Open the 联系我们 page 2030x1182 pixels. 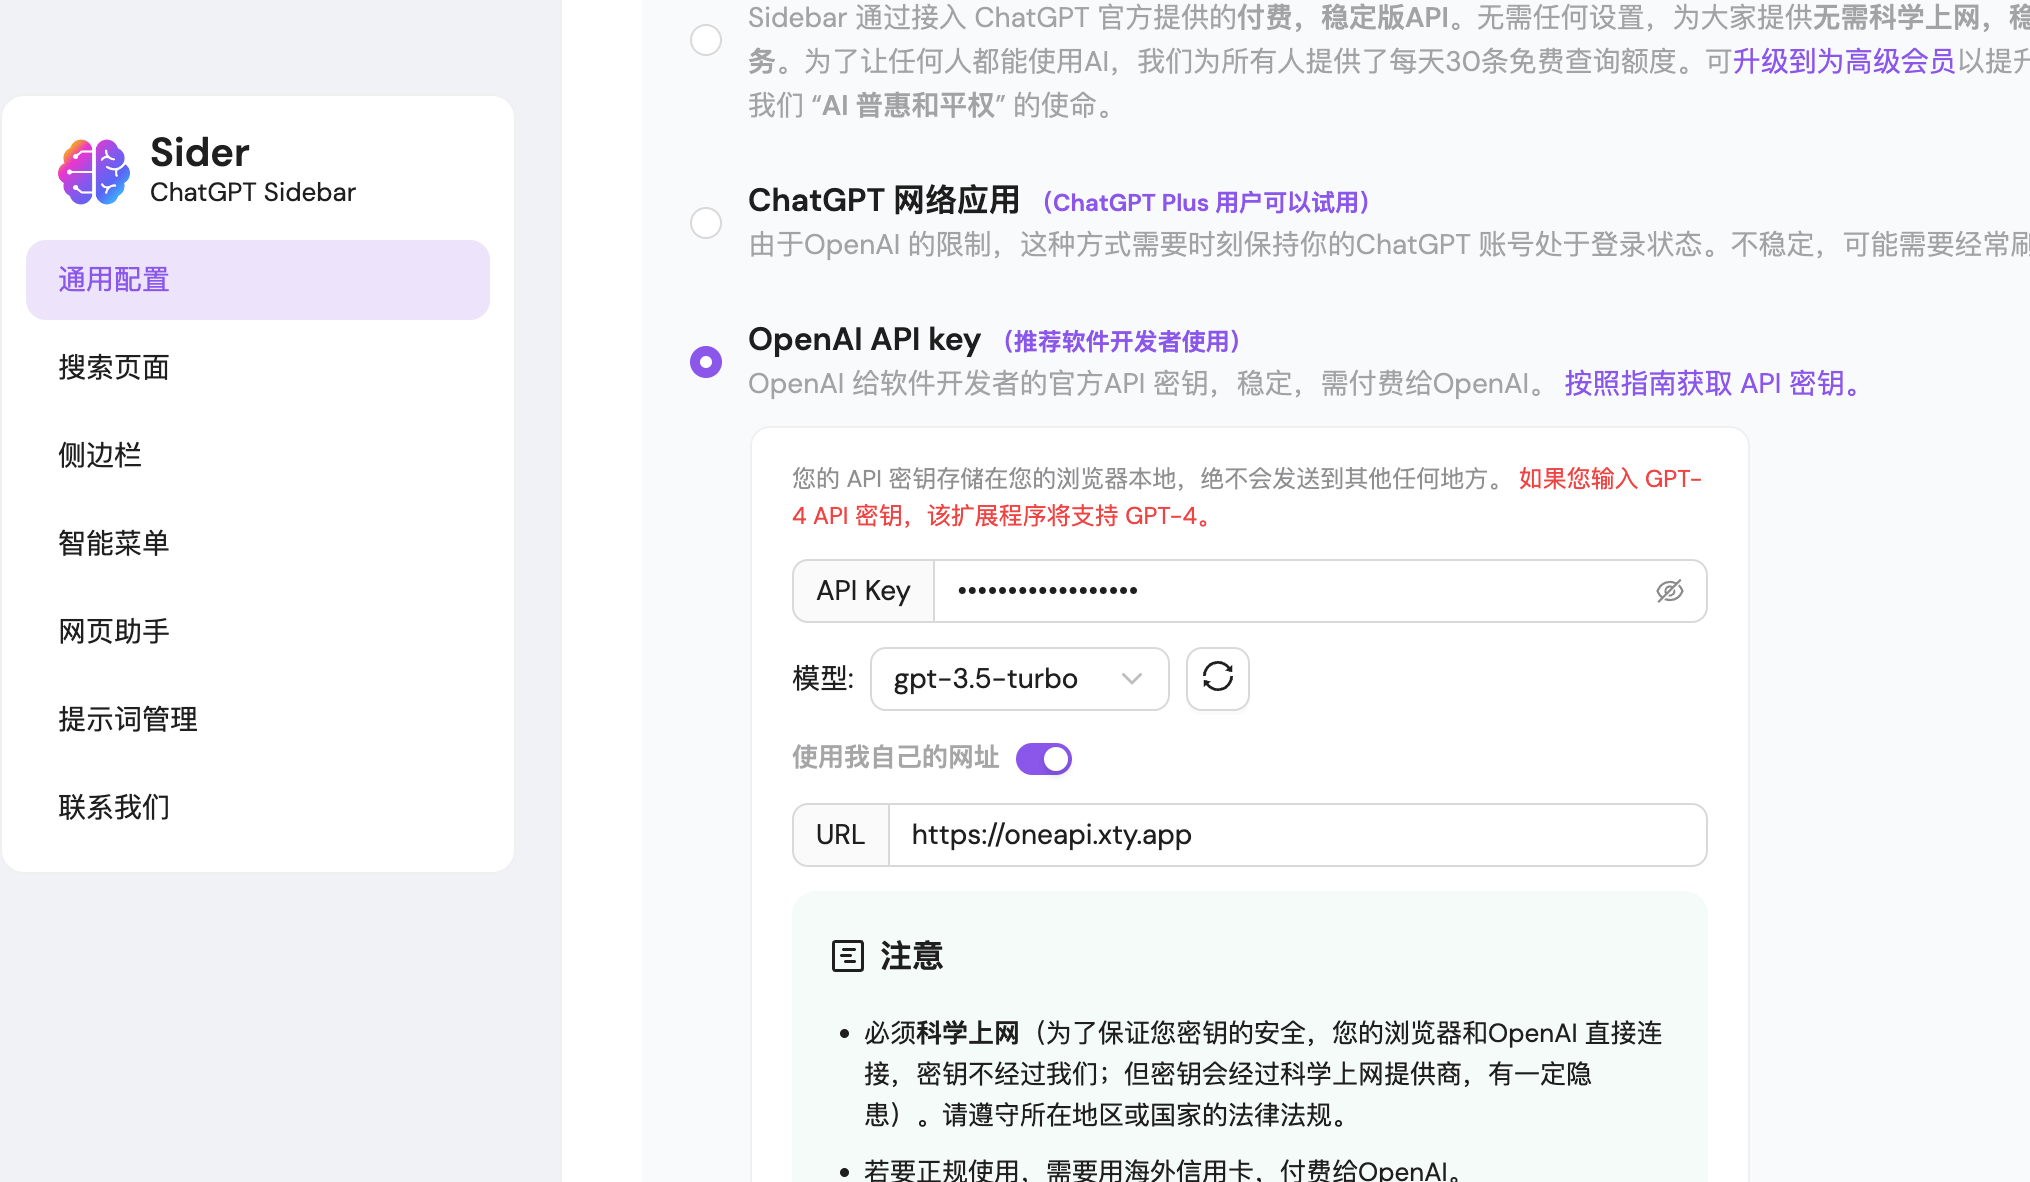pyautogui.click(x=114, y=807)
